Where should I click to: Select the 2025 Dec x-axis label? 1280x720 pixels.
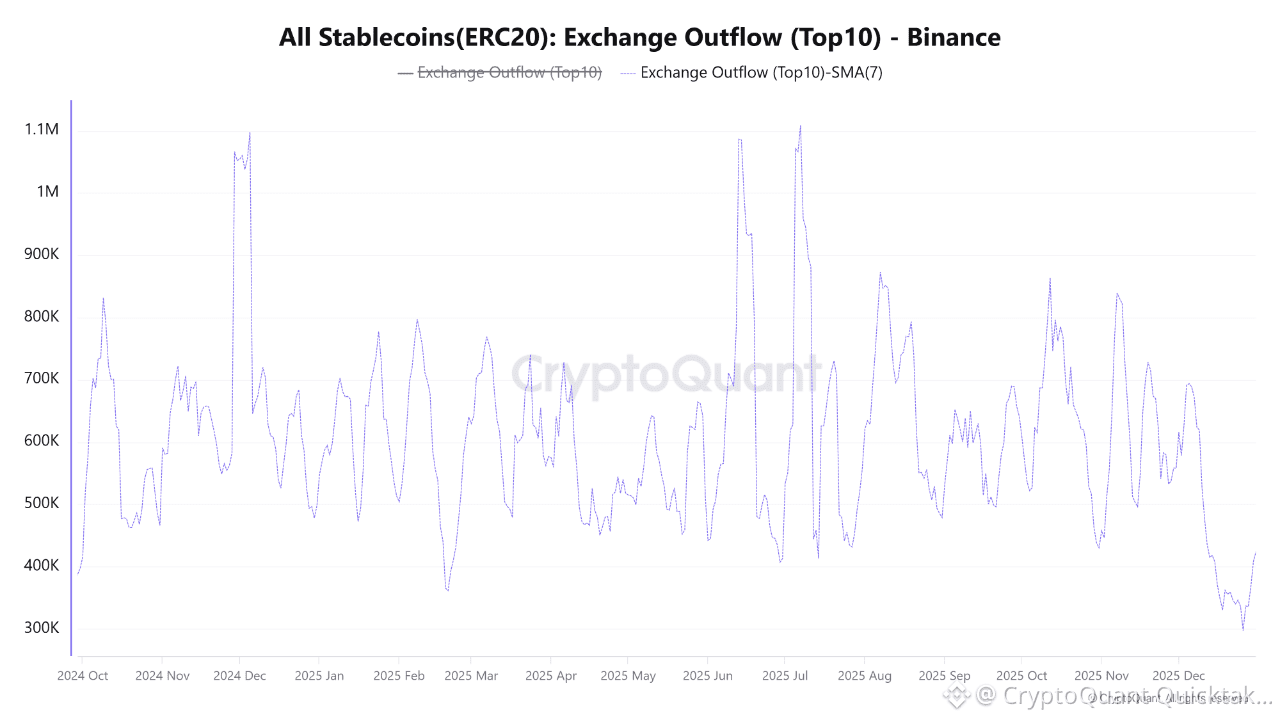(1179, 676)
